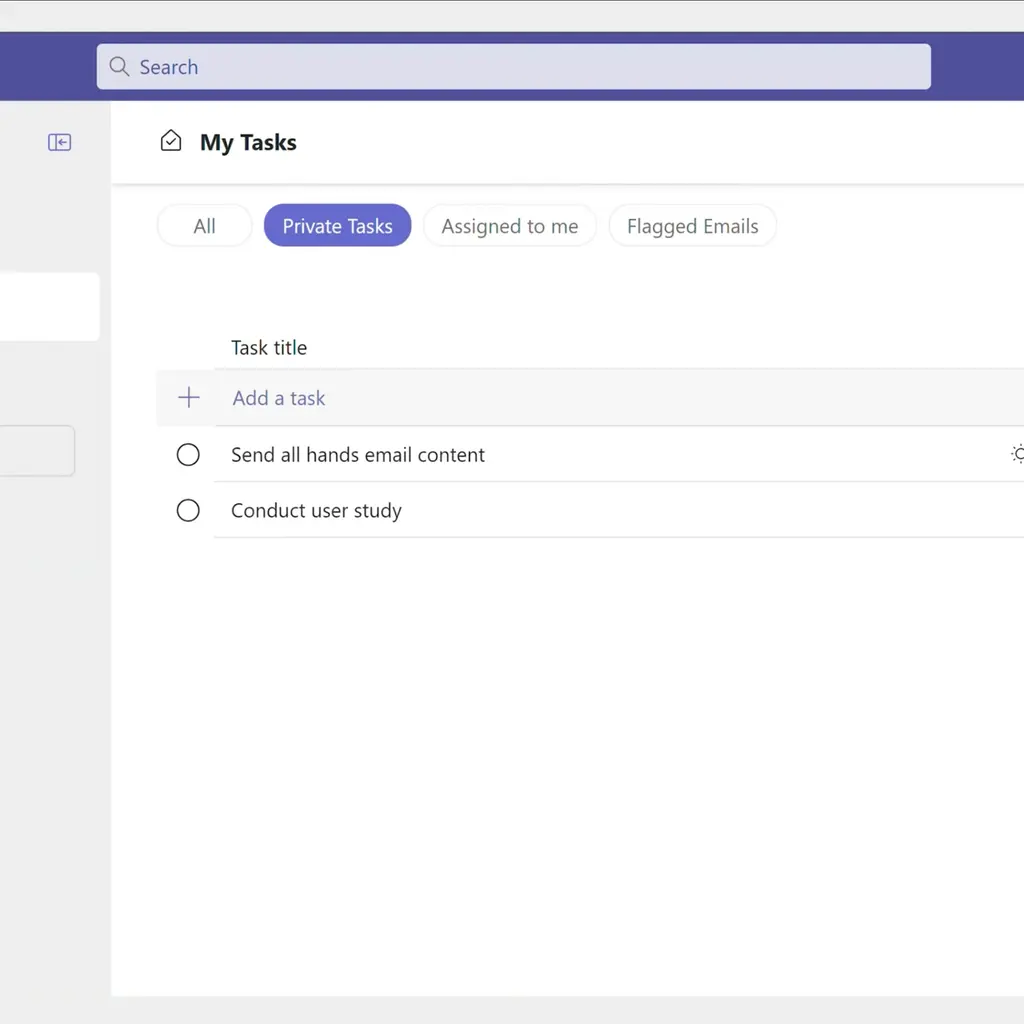This screenshot has width=1024, height=1024.
Task: Mark "Send all hands email content" complete
Action: point(188,455)
